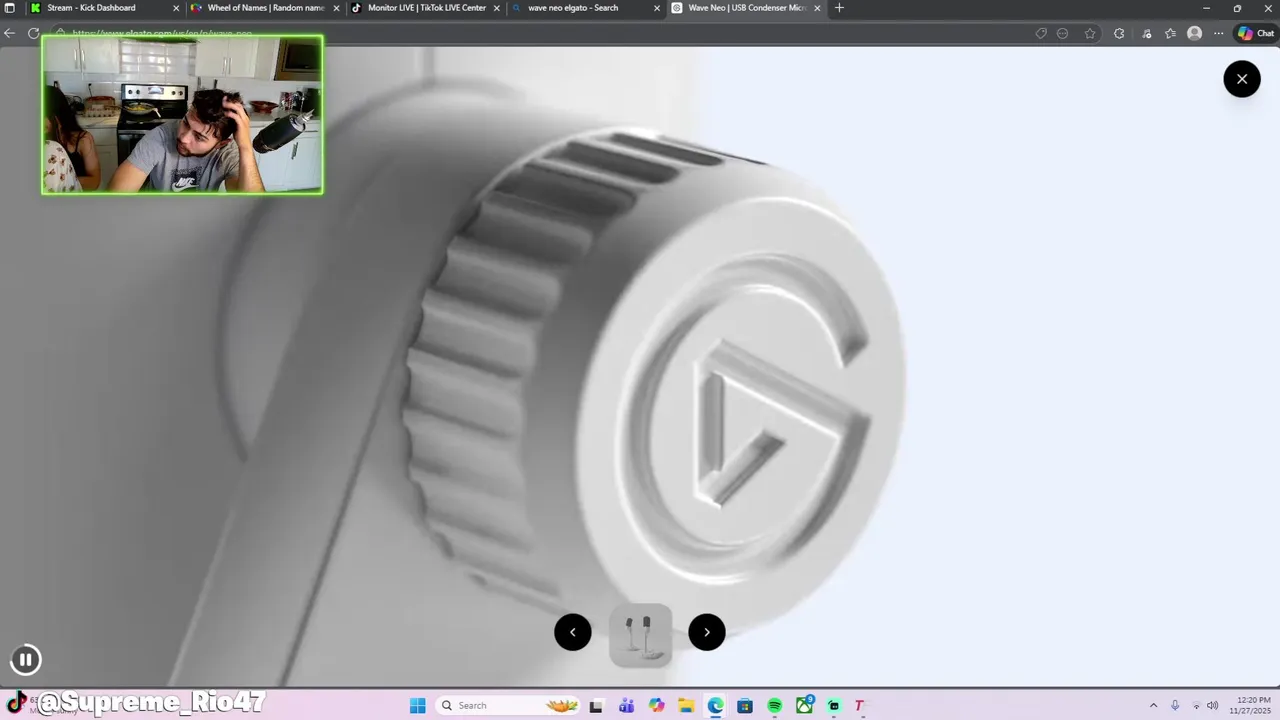Close the Wheel of Names tab

337,8
